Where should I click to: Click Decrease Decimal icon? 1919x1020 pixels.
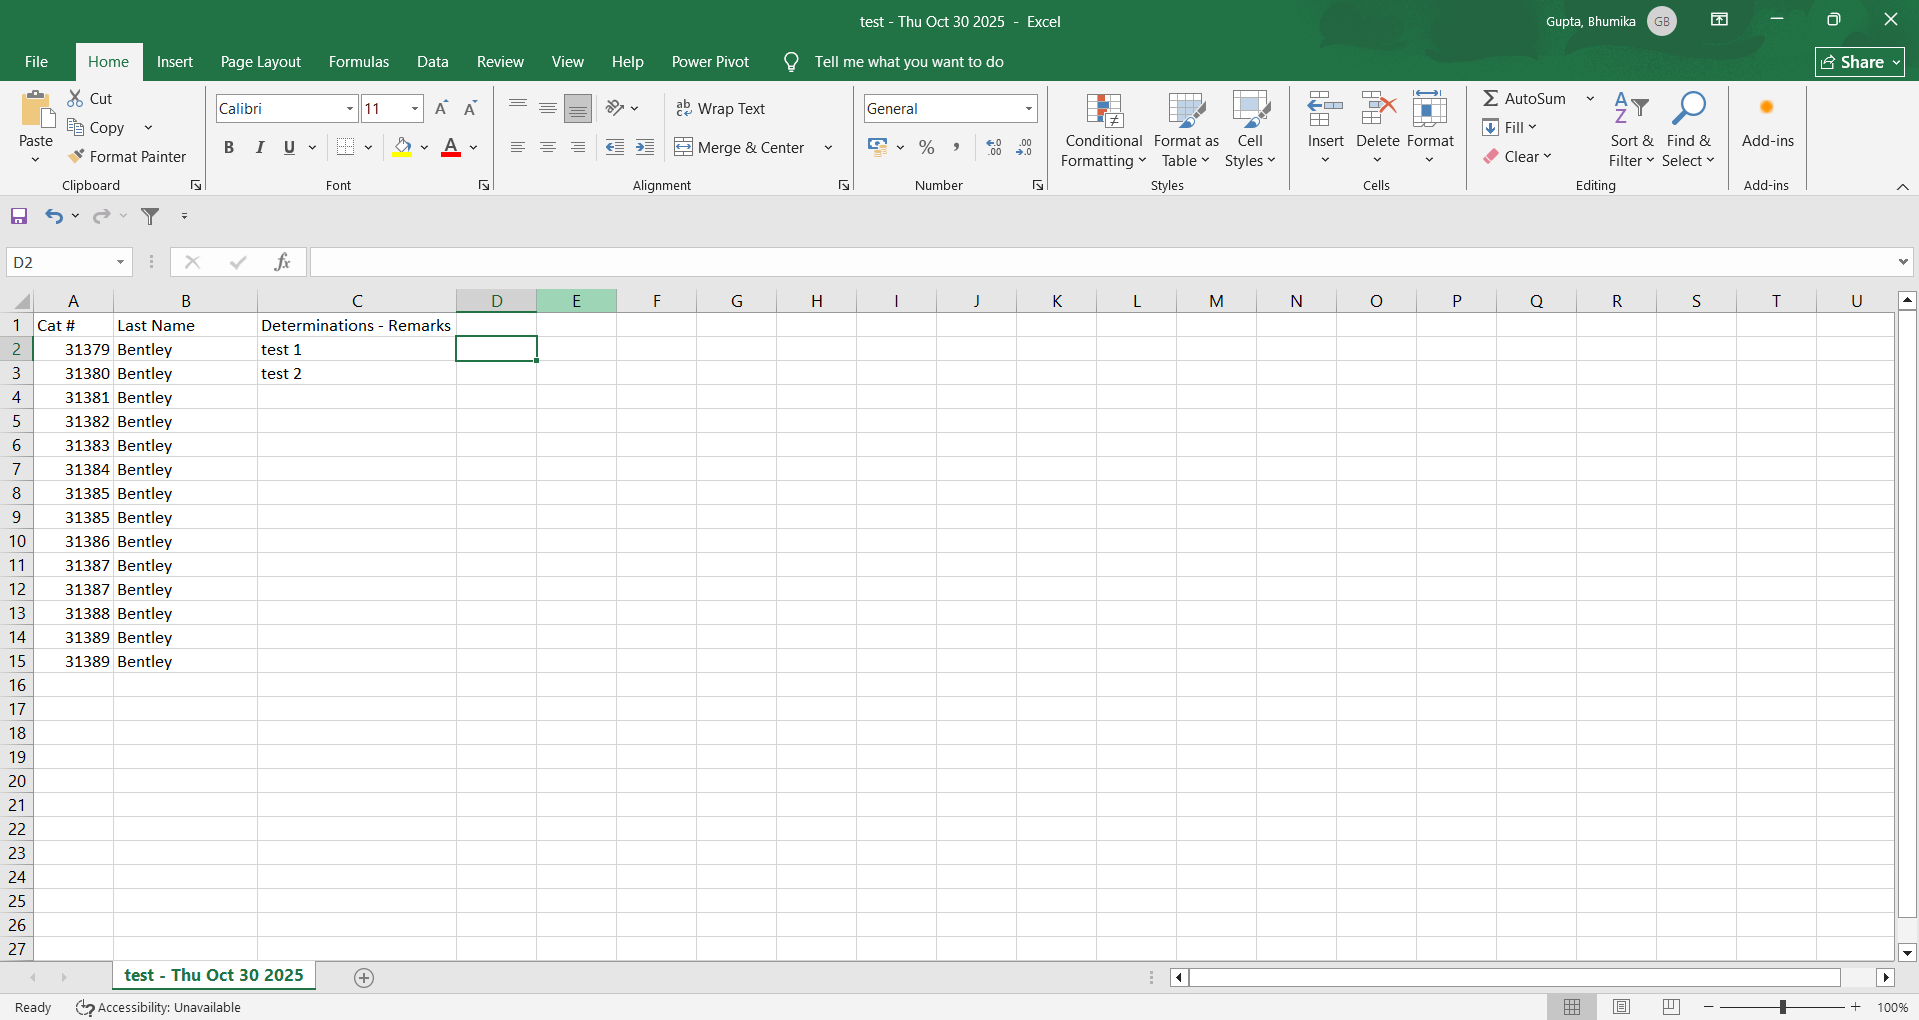point(1024,147)
